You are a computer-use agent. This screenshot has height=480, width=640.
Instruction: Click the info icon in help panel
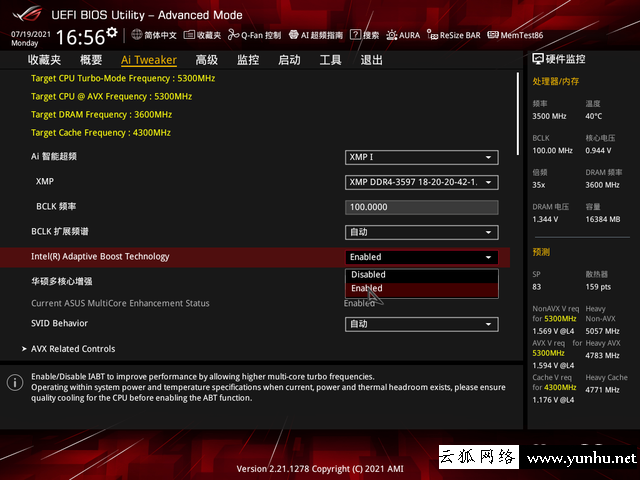15,383
